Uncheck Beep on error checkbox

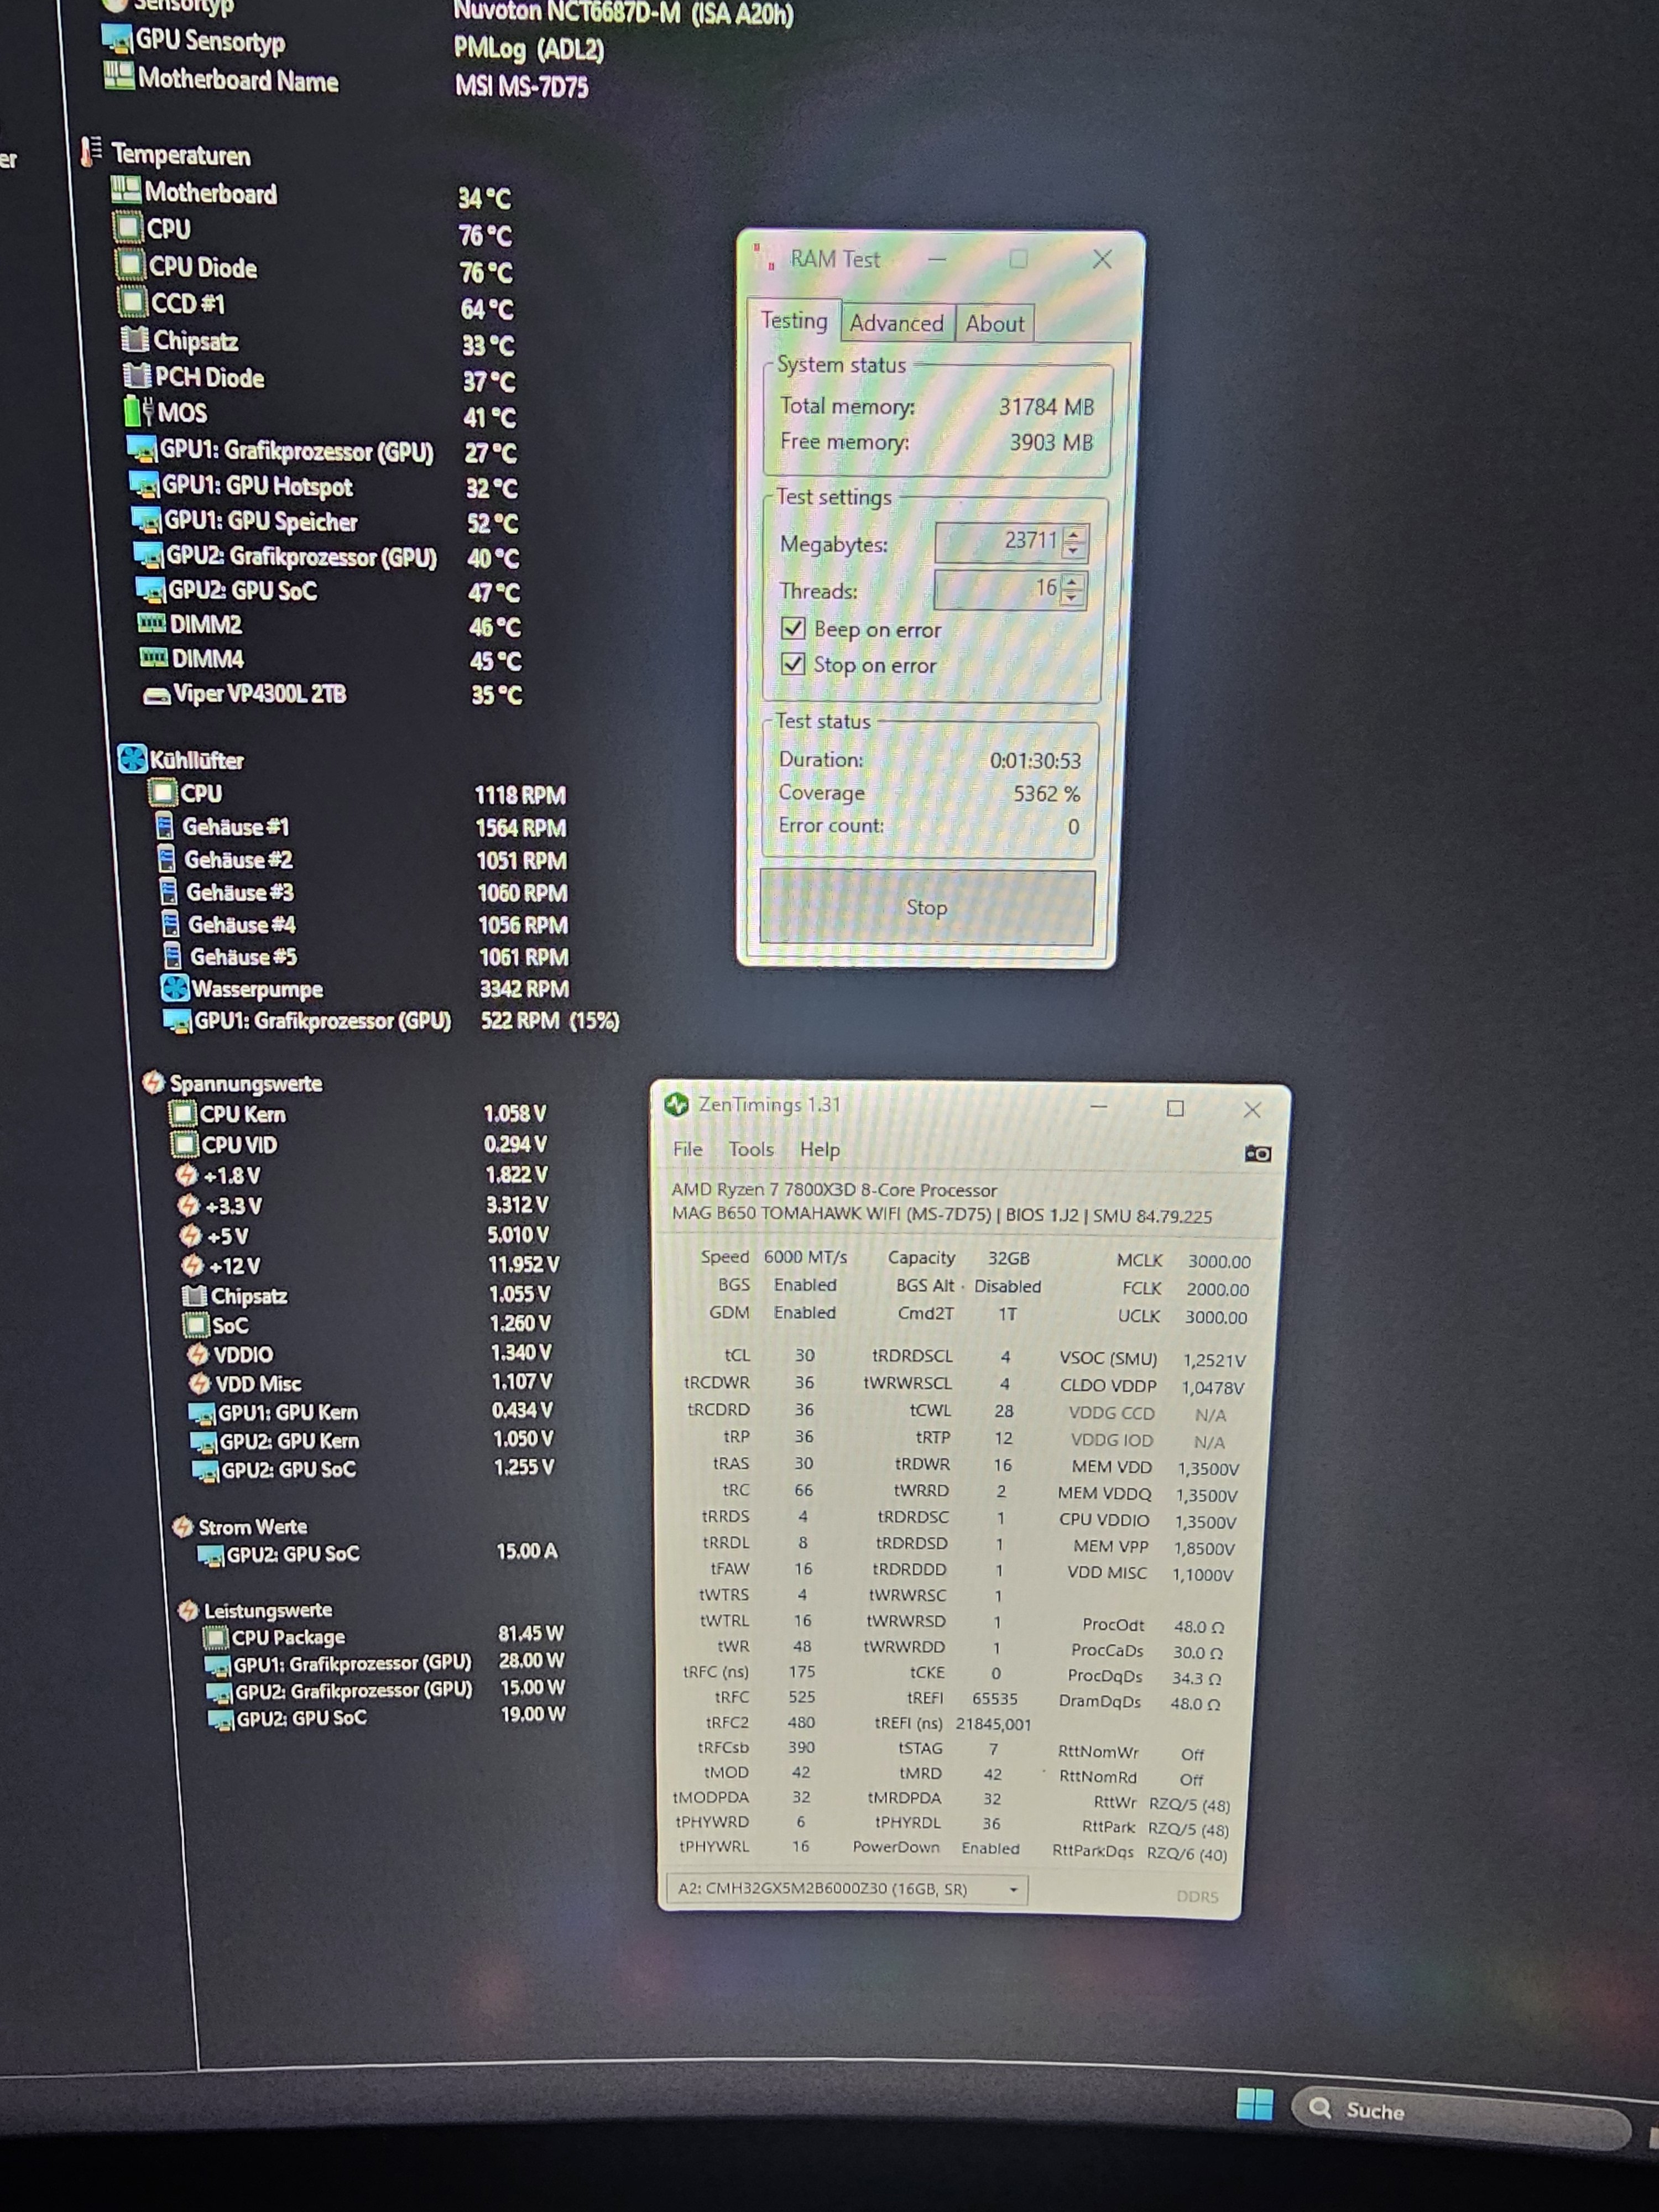793,628
